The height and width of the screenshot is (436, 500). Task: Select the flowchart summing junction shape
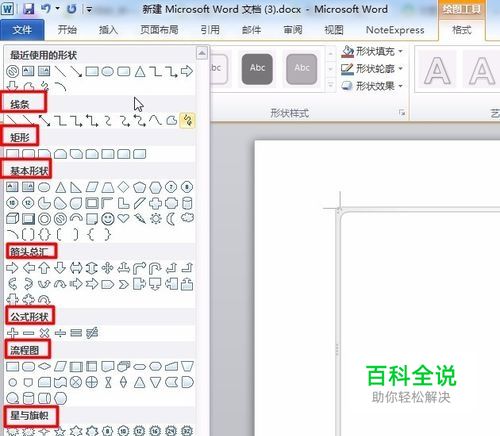click(x=76, y=382)
